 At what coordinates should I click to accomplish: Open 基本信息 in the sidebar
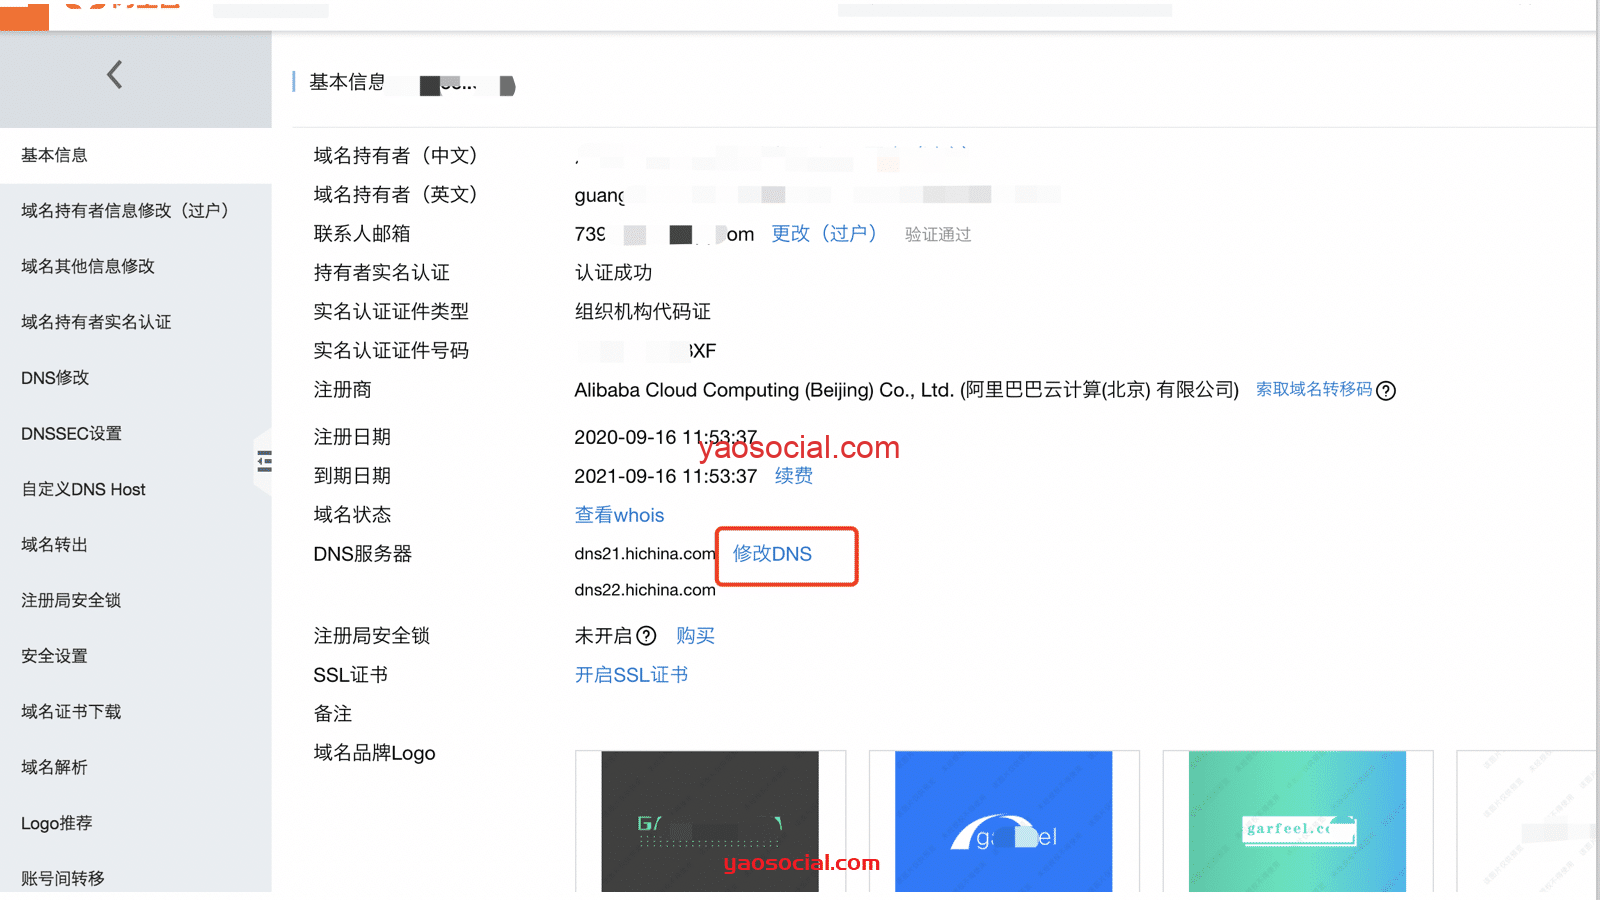(x=54, y=155)
